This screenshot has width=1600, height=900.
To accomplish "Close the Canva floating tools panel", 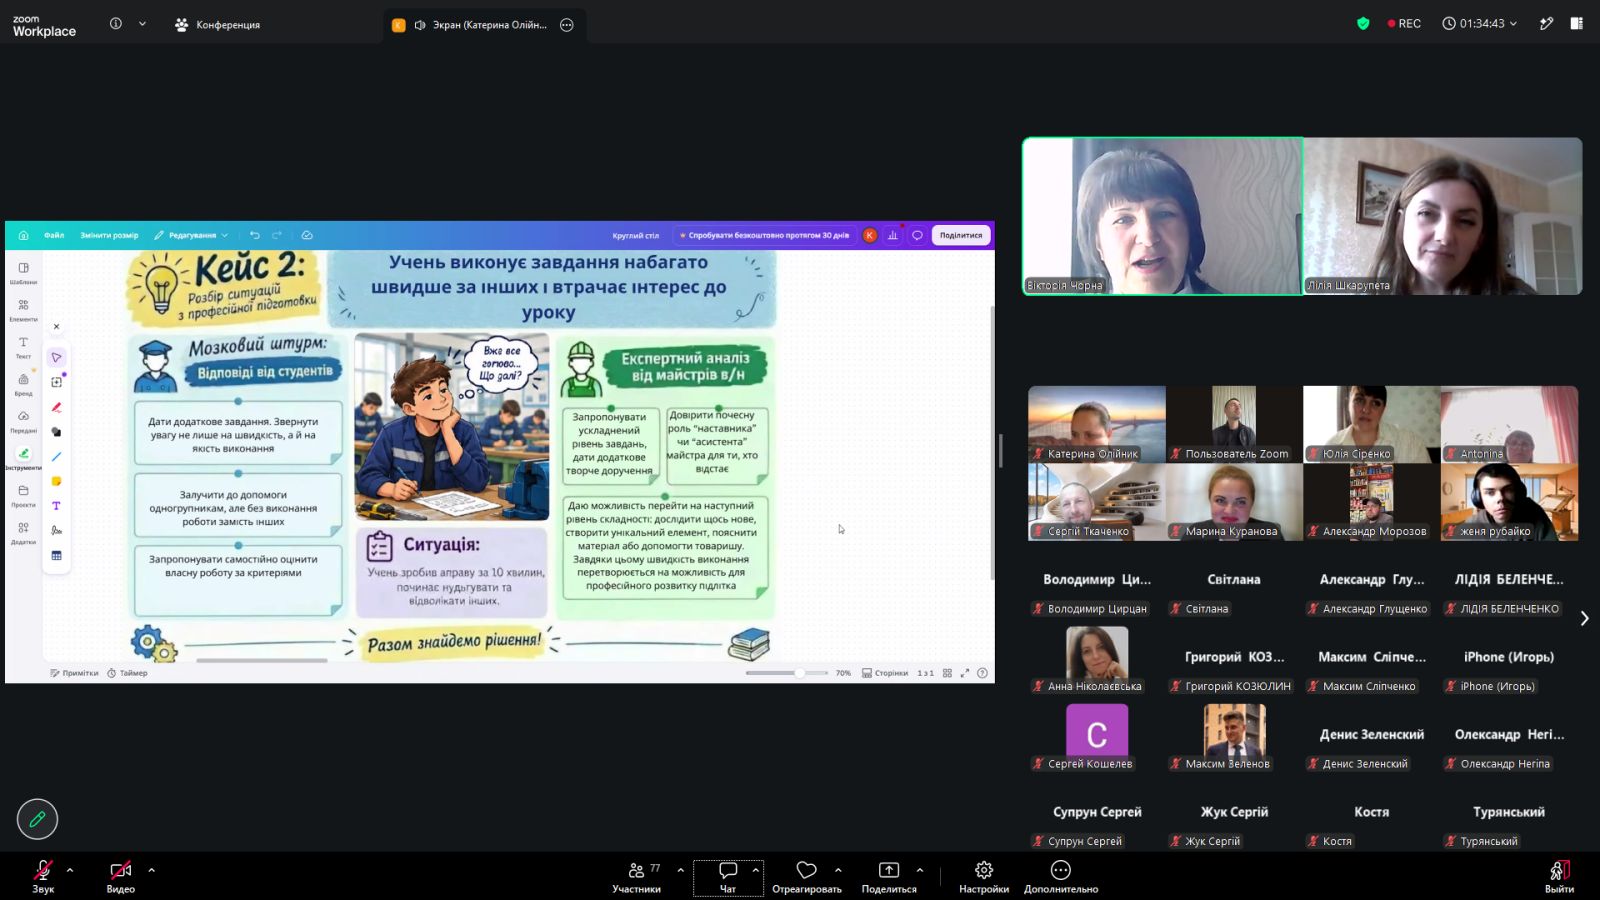I will point(56,326).
